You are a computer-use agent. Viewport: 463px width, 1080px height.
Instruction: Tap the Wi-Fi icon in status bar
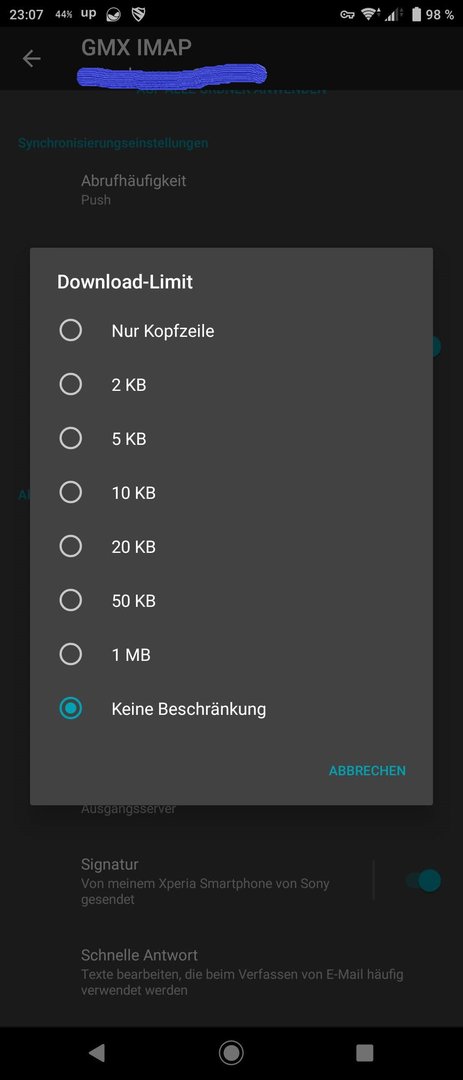tap(371, 14)
